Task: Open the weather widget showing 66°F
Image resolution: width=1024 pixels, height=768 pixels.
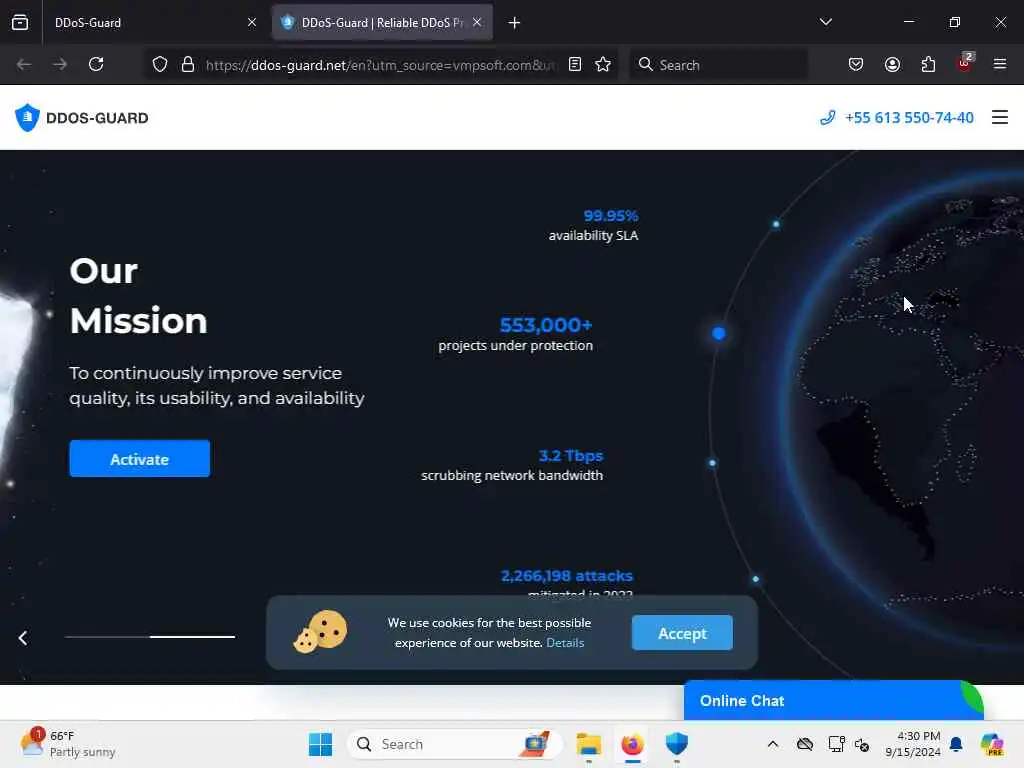Action: coord(68,744)
